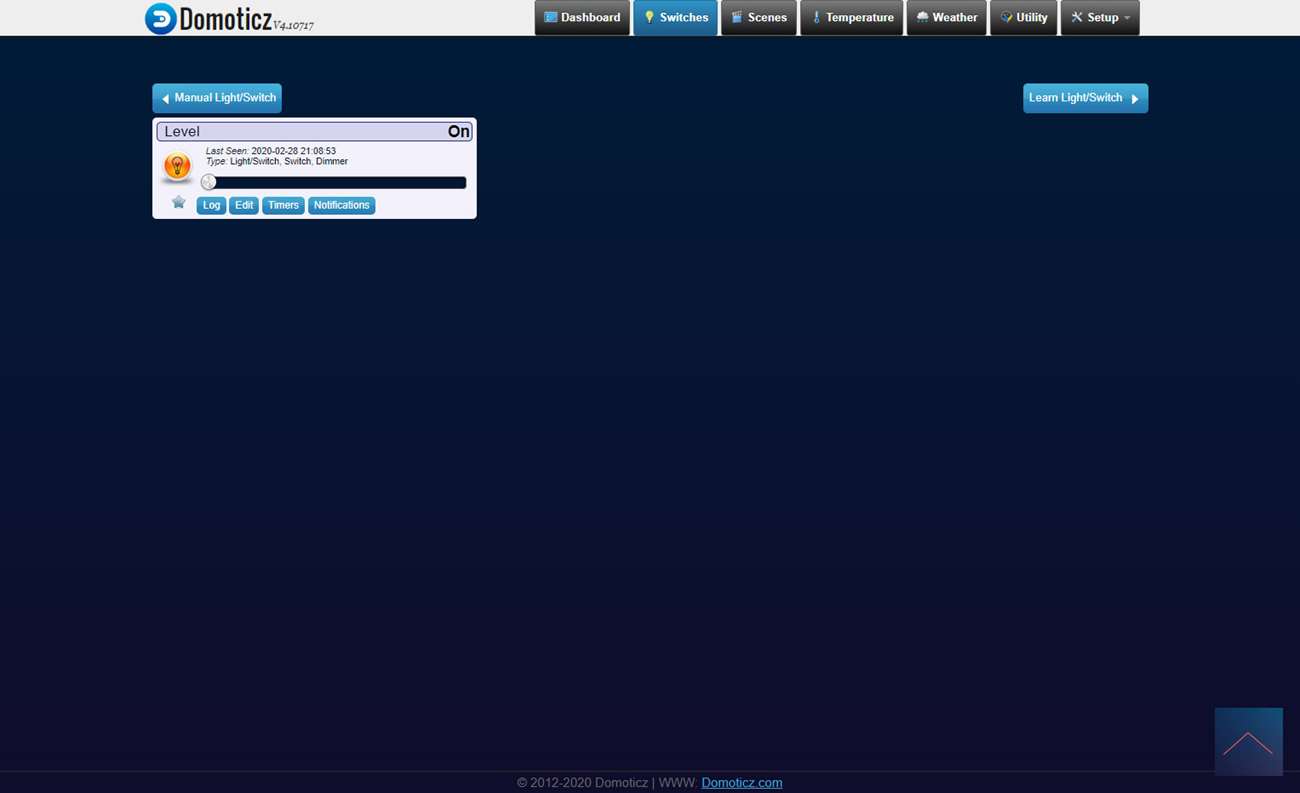
Task: Open the Log for the Level device
Action: point(211,206)
